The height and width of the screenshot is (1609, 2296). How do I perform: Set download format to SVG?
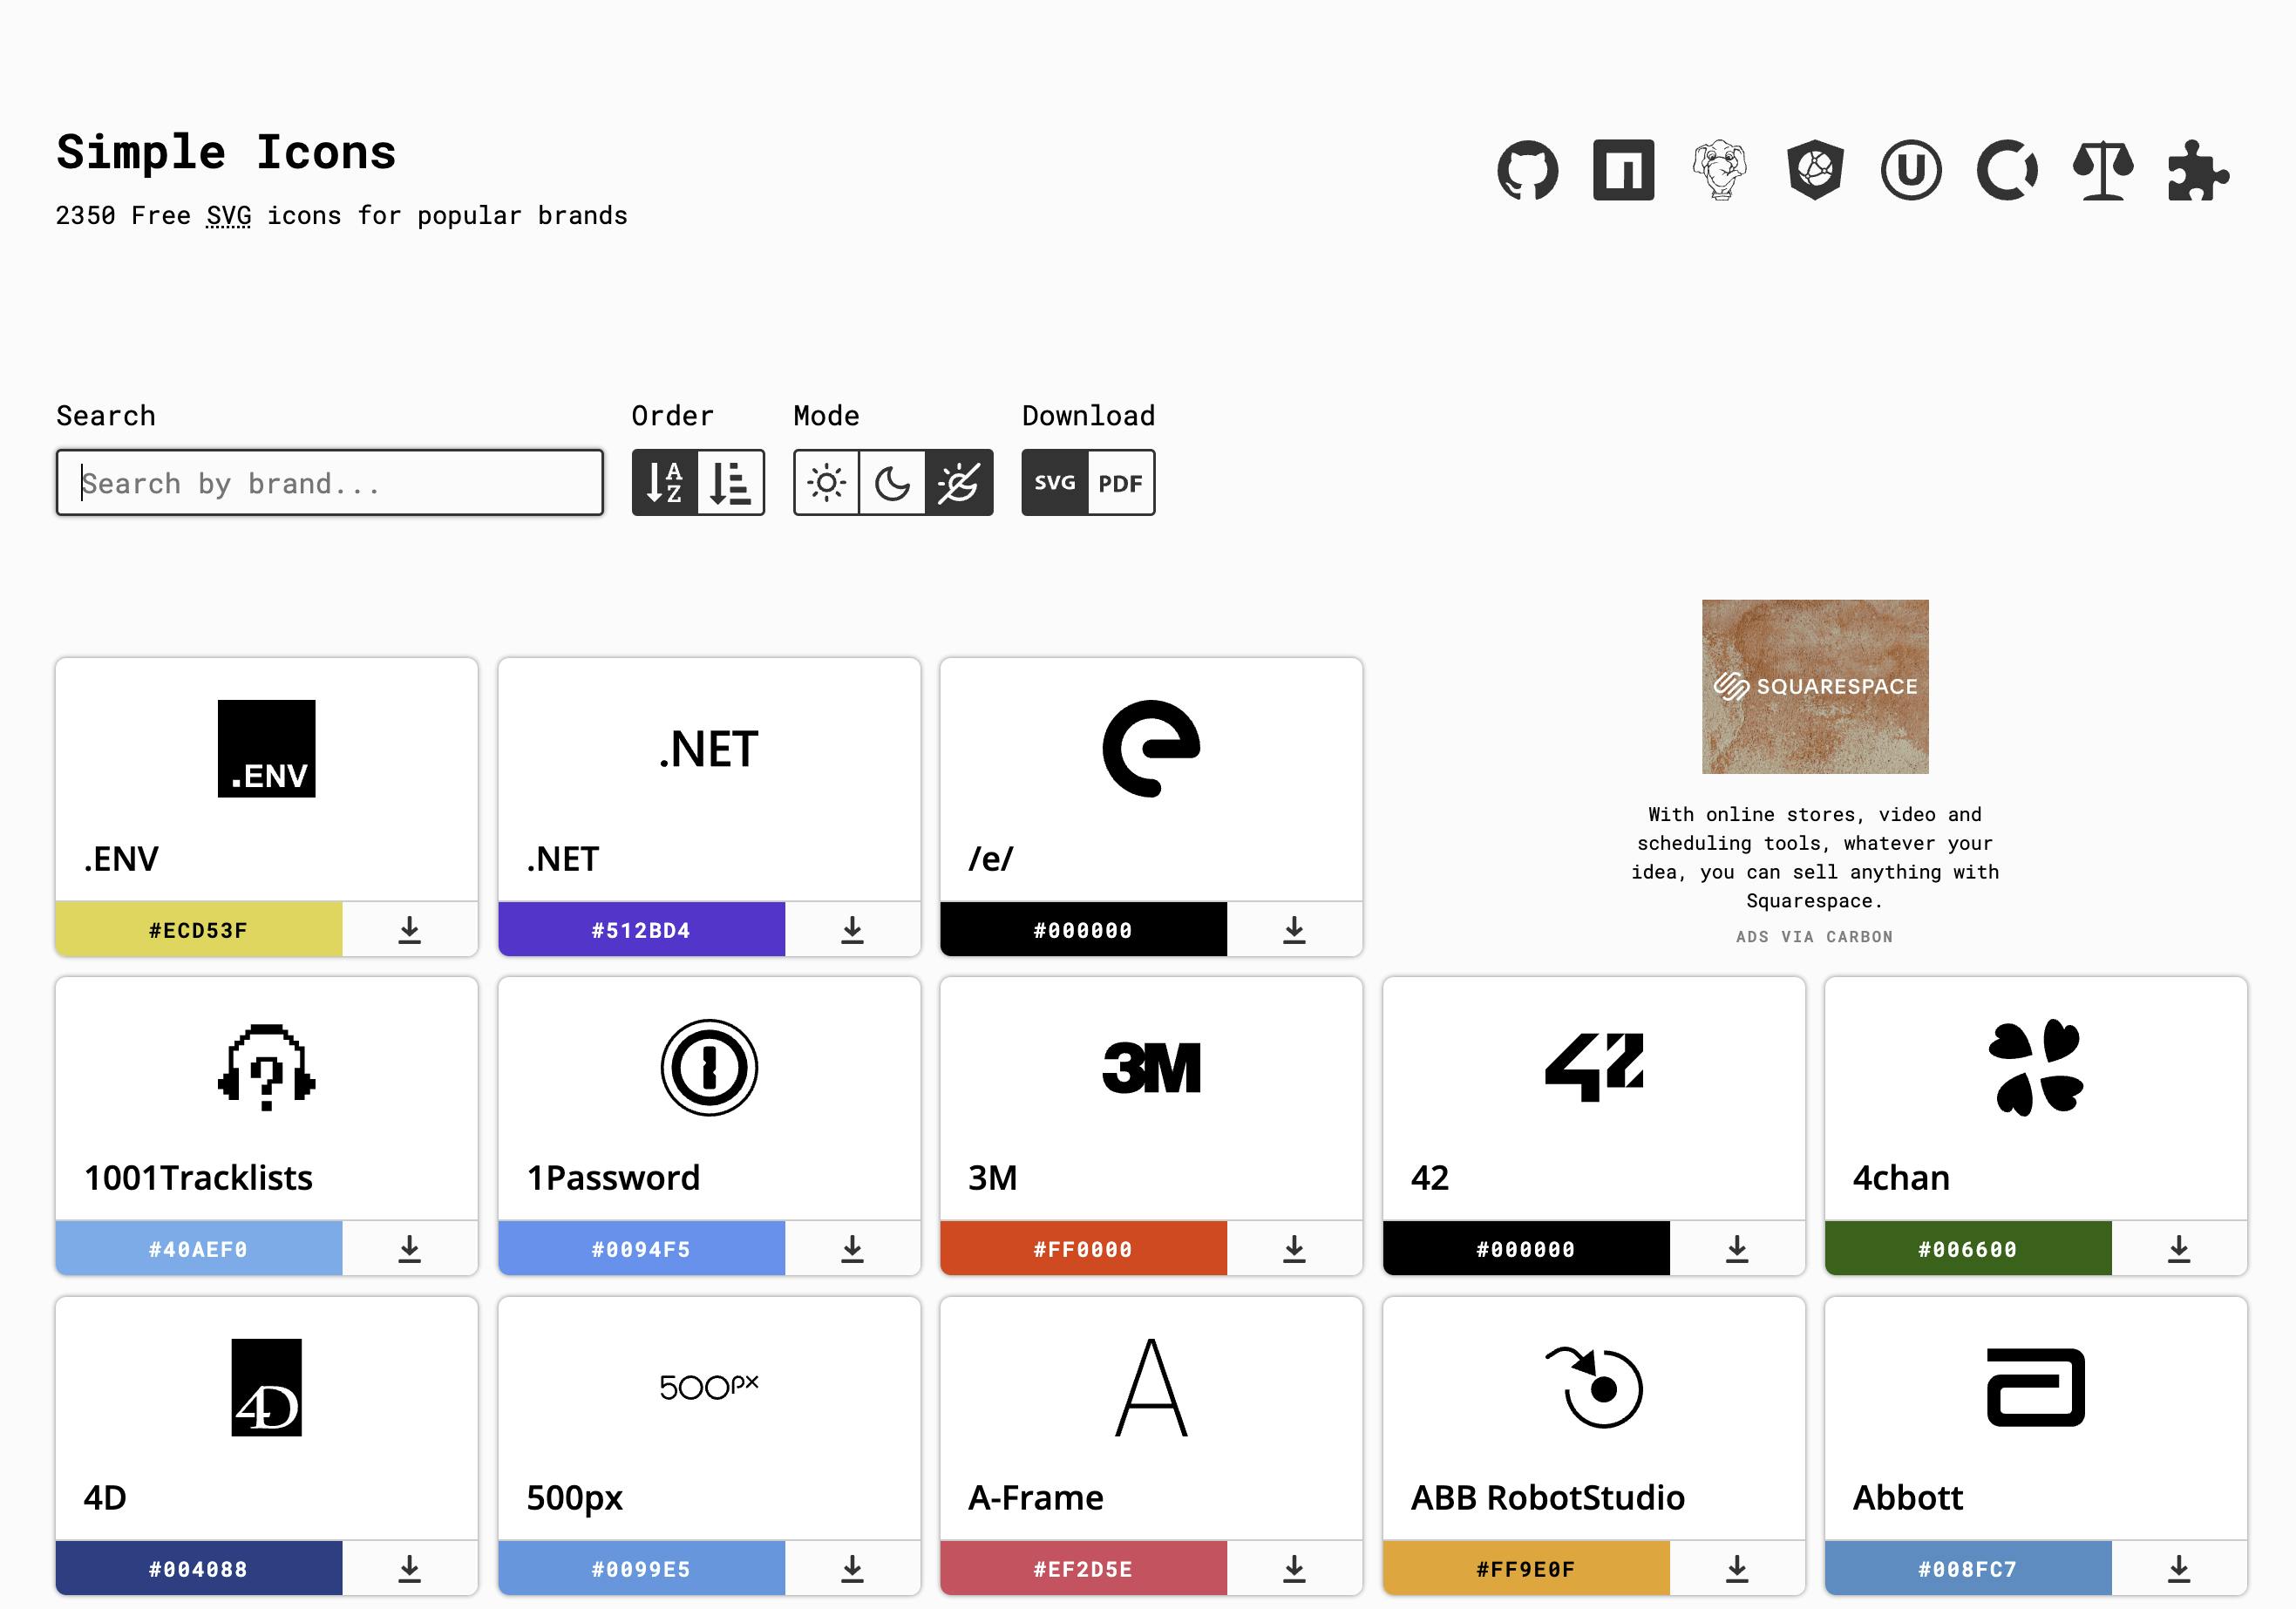click(1055, 483)
